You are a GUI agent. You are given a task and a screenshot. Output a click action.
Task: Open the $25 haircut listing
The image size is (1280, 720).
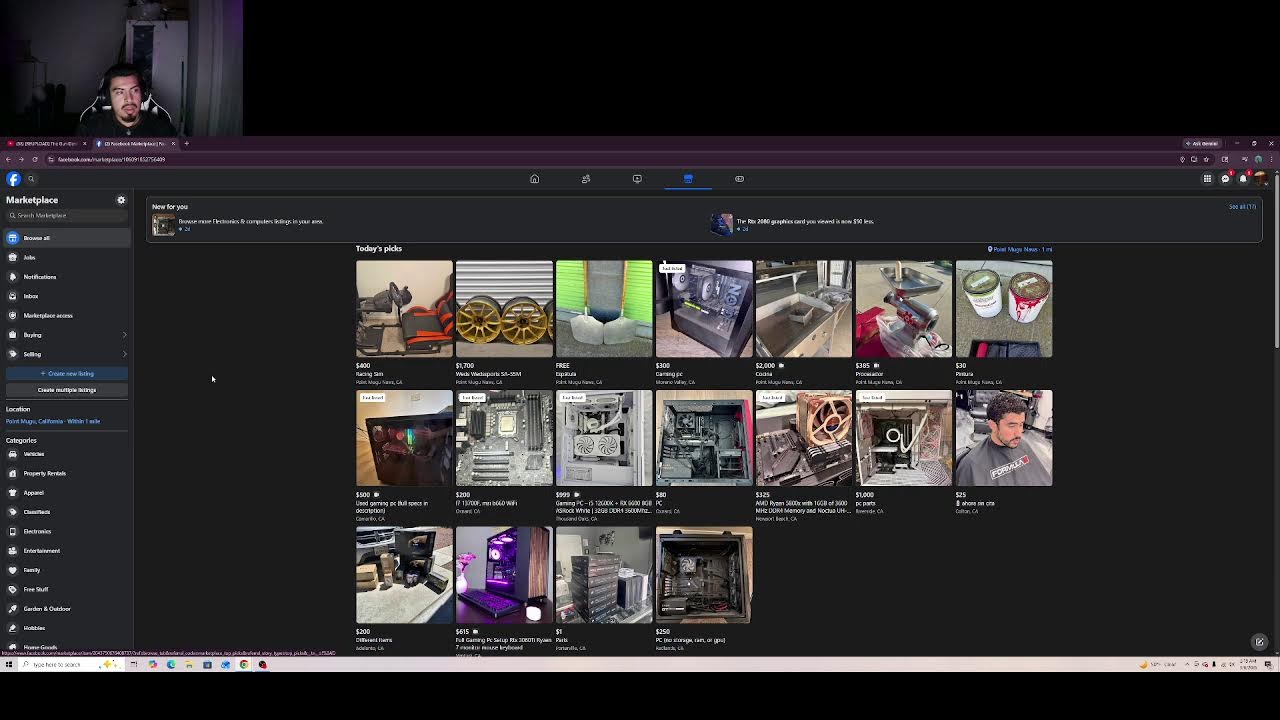pos(1004,452)
